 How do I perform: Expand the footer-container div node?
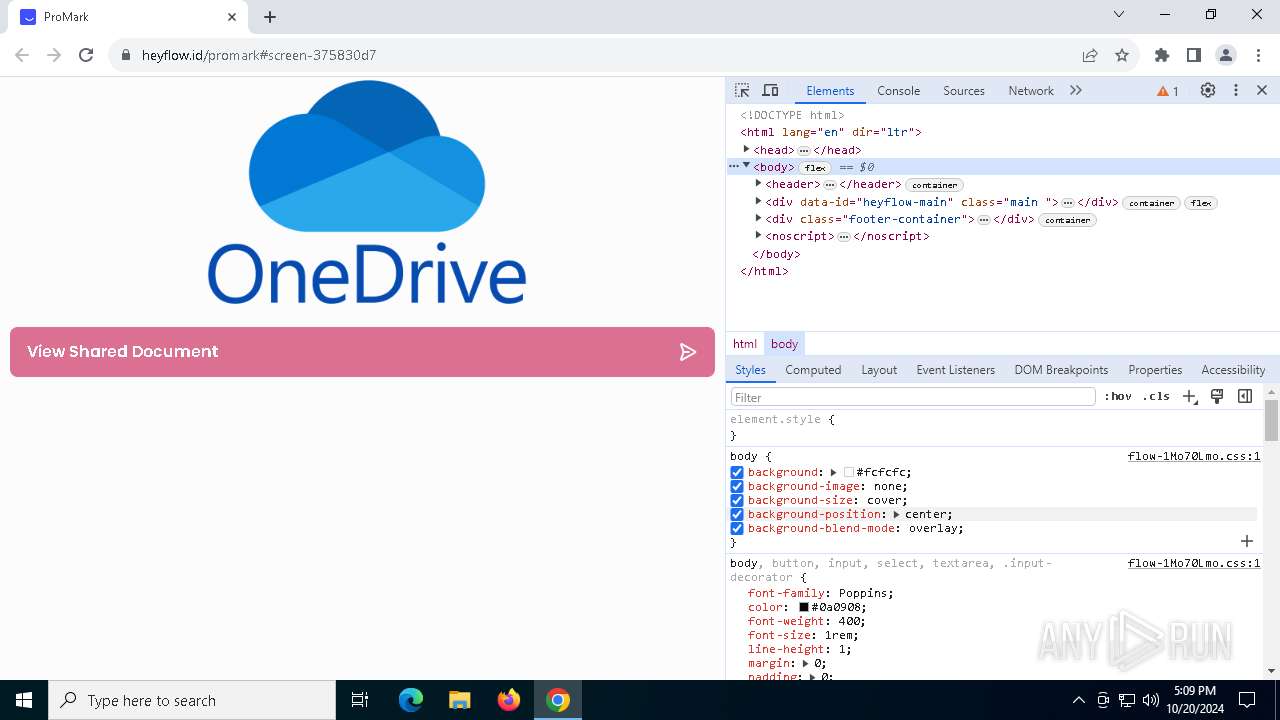(758, 219)
